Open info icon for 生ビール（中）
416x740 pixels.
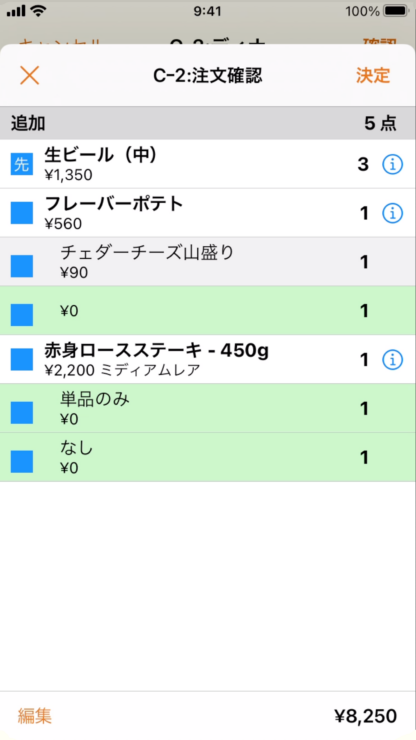(x=392, y=164)
